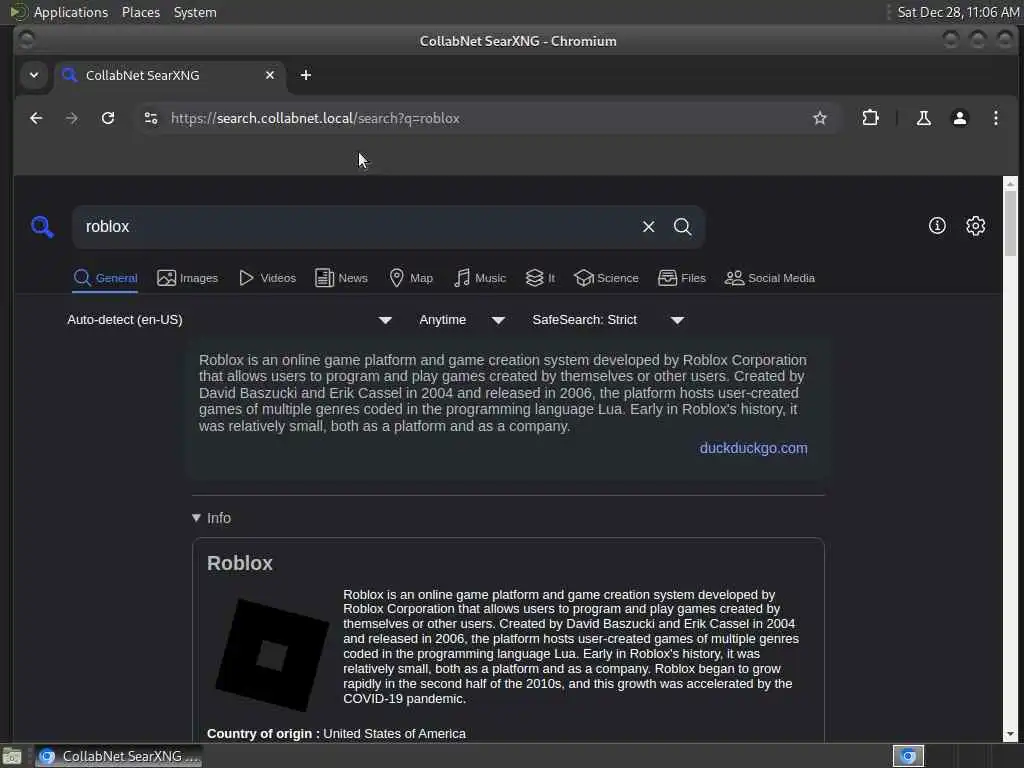
Task: Click the page vertical scrollbar thumb
Action: (x=1010, y=223)
